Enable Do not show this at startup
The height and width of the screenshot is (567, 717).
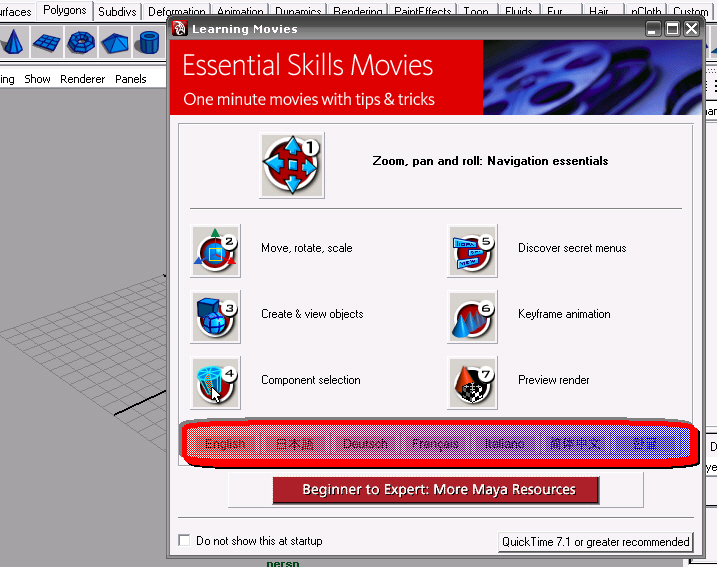pyautogui.click(x=184, y=540)
